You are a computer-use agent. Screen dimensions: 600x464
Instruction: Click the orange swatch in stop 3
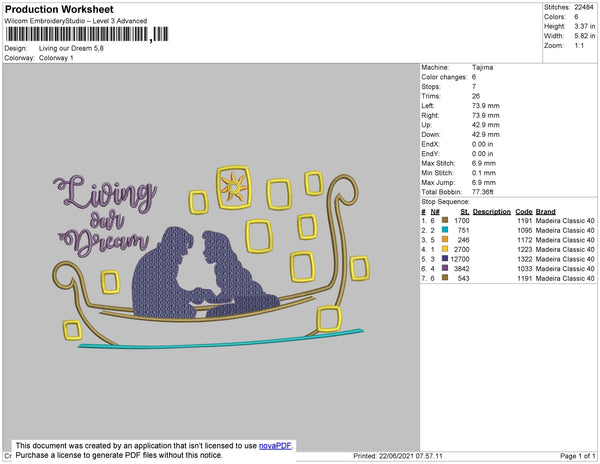click(x=445, y=239)
